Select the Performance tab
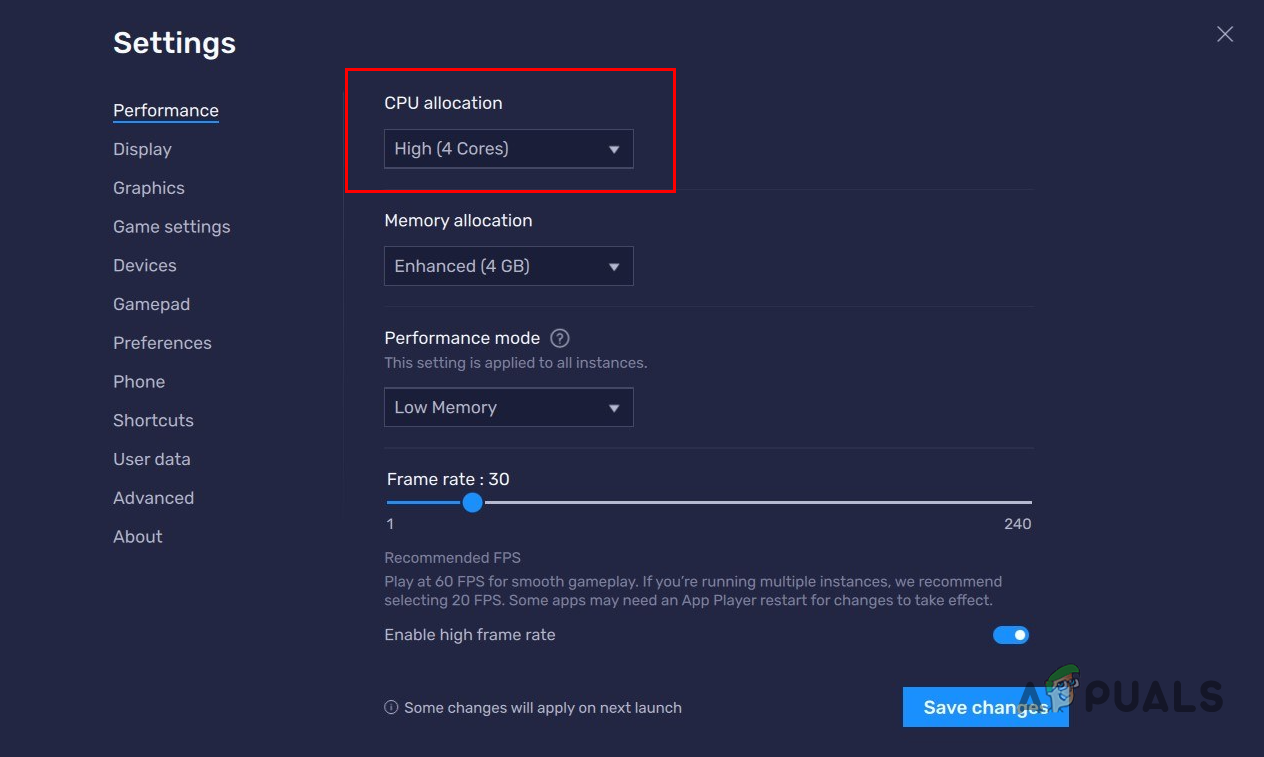1264x757 pixels. pos(165,110)
